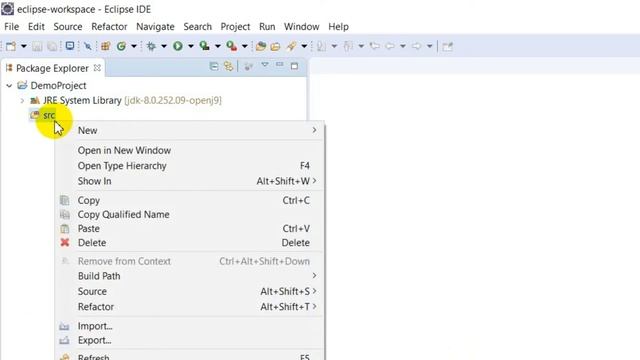This screenshot has width=640, height=360.
Task: Click the New file toolbar icon
Action: click(11, 46)
